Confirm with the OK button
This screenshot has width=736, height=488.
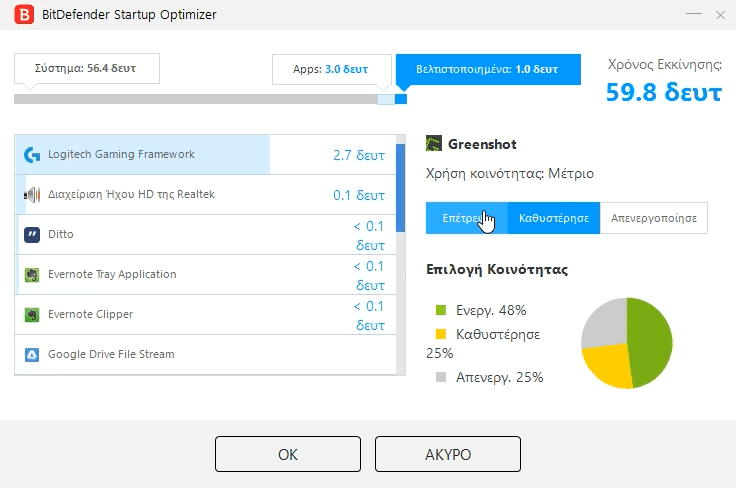tap(288, 454)
